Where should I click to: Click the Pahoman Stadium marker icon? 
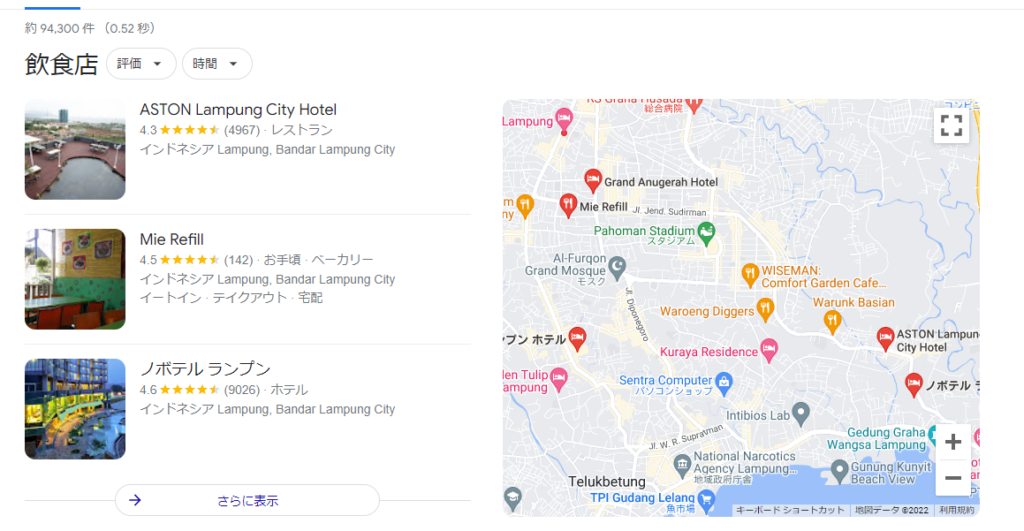point(706,233)
